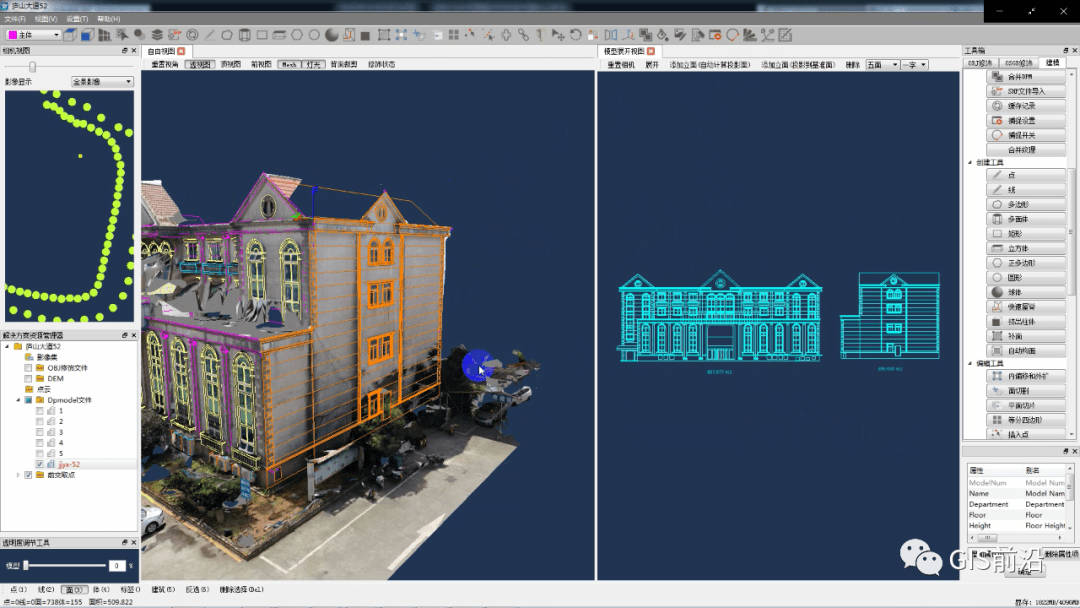Select the point (点) creation tool

click(1026, 175)
